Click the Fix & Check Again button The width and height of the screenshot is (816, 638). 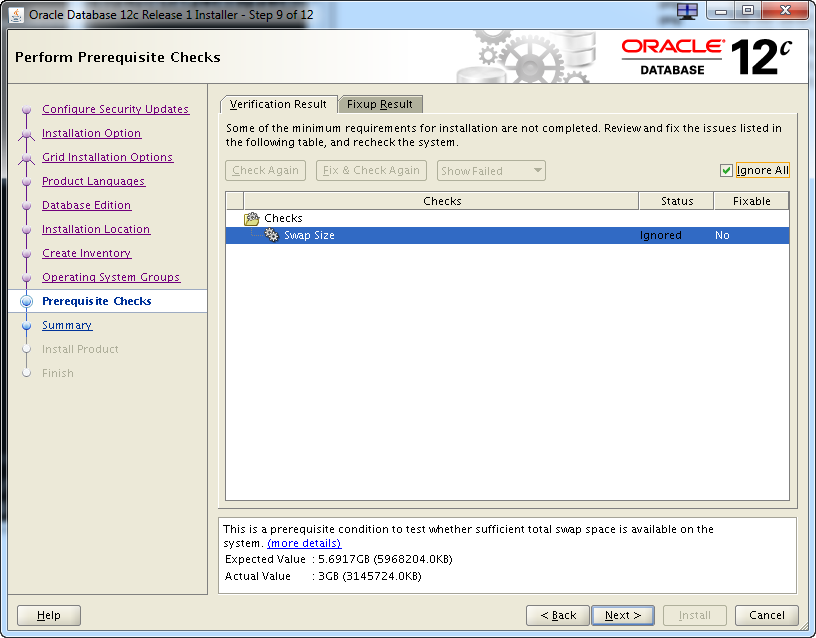(x=371, y=170)
